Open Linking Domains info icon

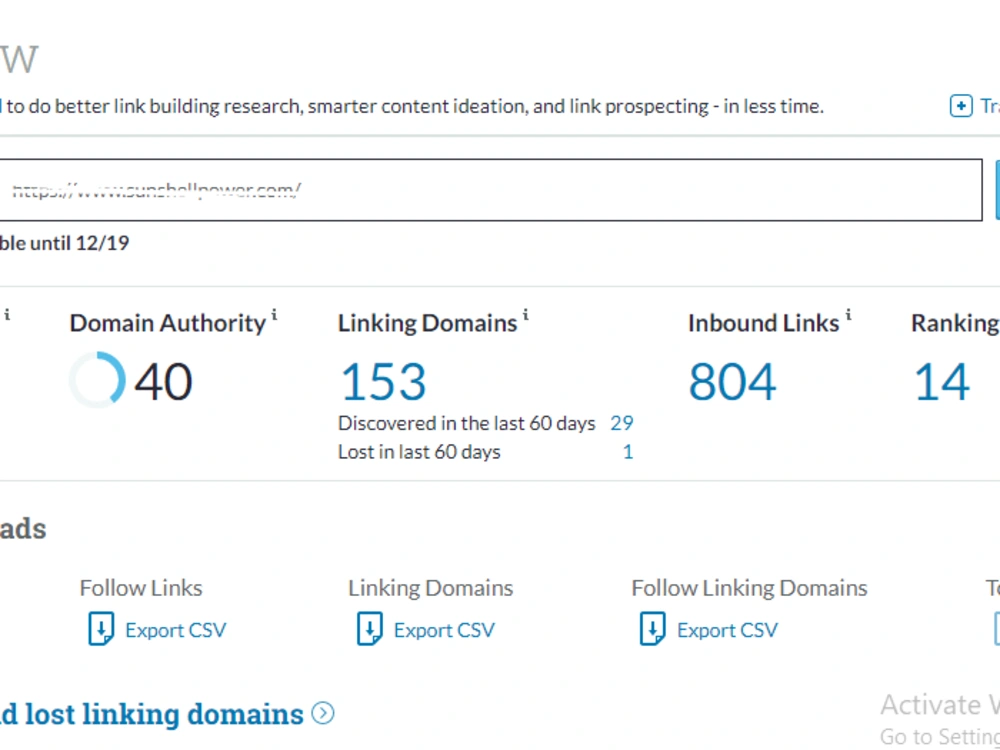(526, 314)
